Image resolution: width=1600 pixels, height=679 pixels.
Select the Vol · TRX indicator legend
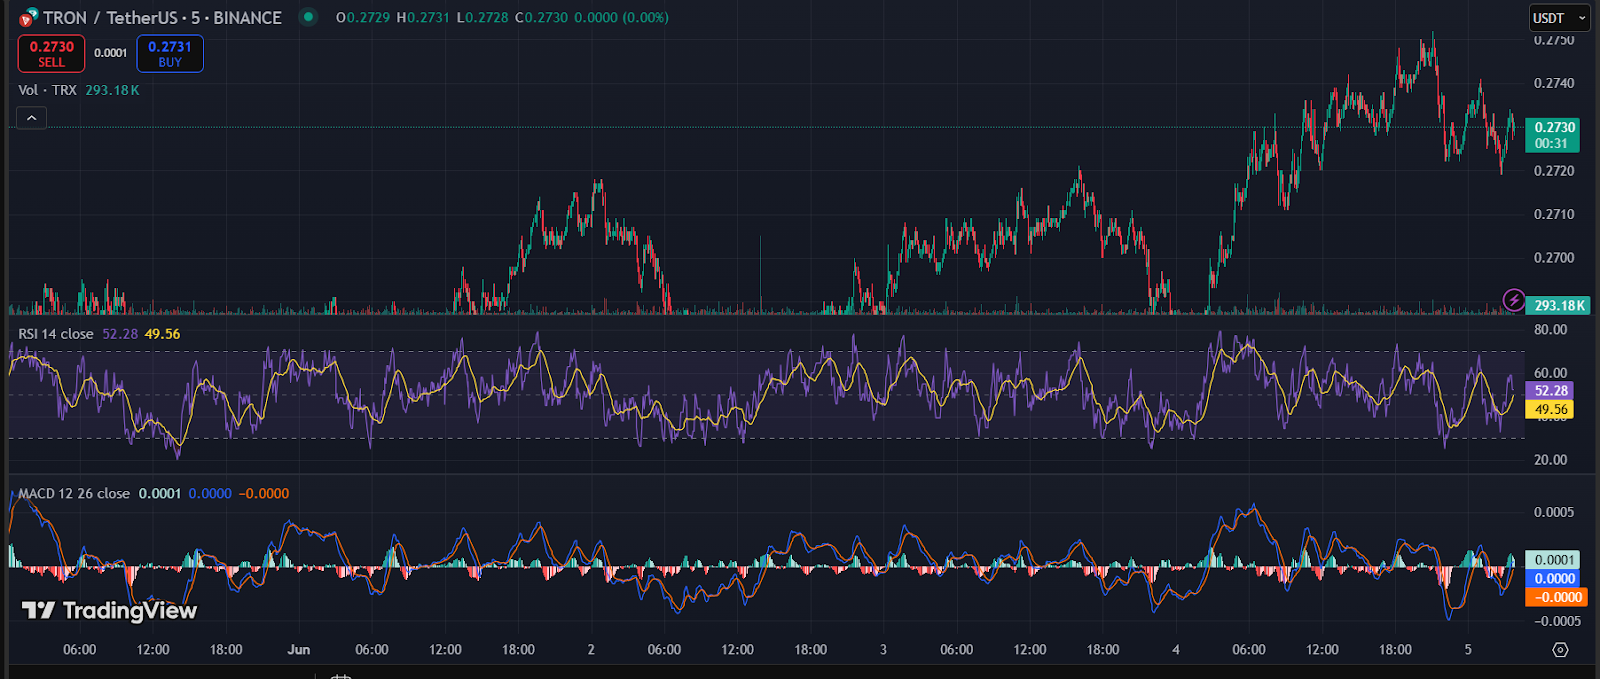(48, 90)
